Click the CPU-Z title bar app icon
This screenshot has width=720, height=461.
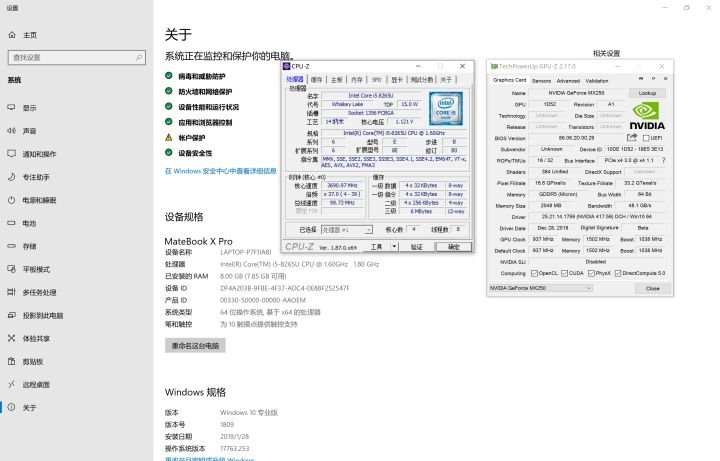tap(287, 66)
